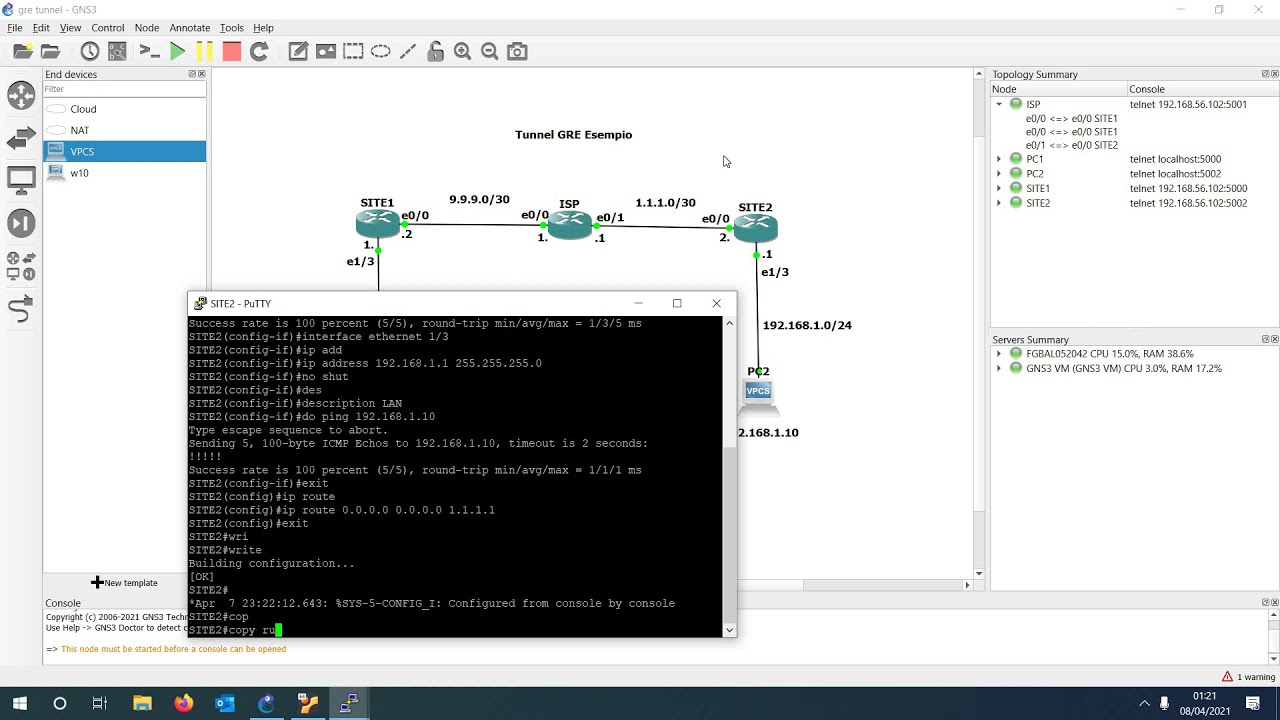Click the Tunnel GRE Esempio title text

573,135
